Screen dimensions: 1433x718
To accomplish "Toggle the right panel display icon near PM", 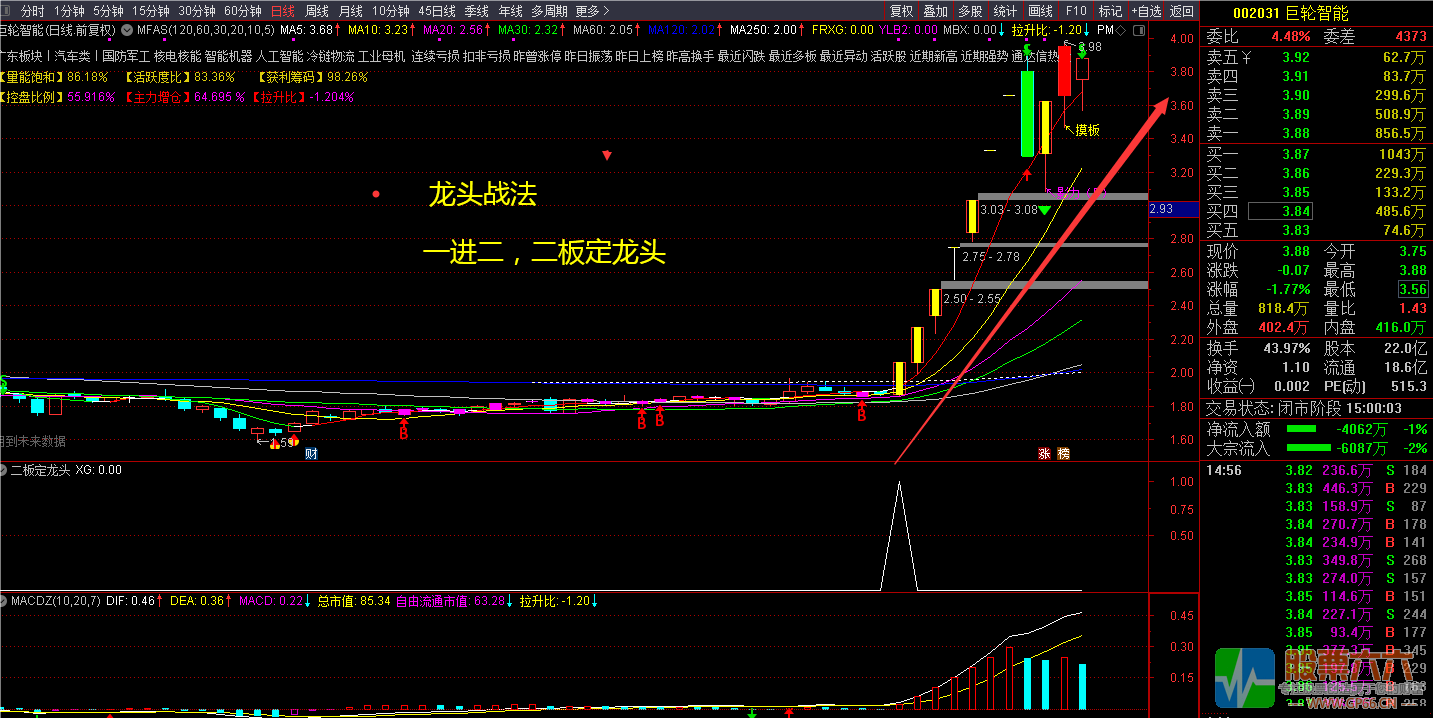I will pyautogui.click(x=1140, y=30).
